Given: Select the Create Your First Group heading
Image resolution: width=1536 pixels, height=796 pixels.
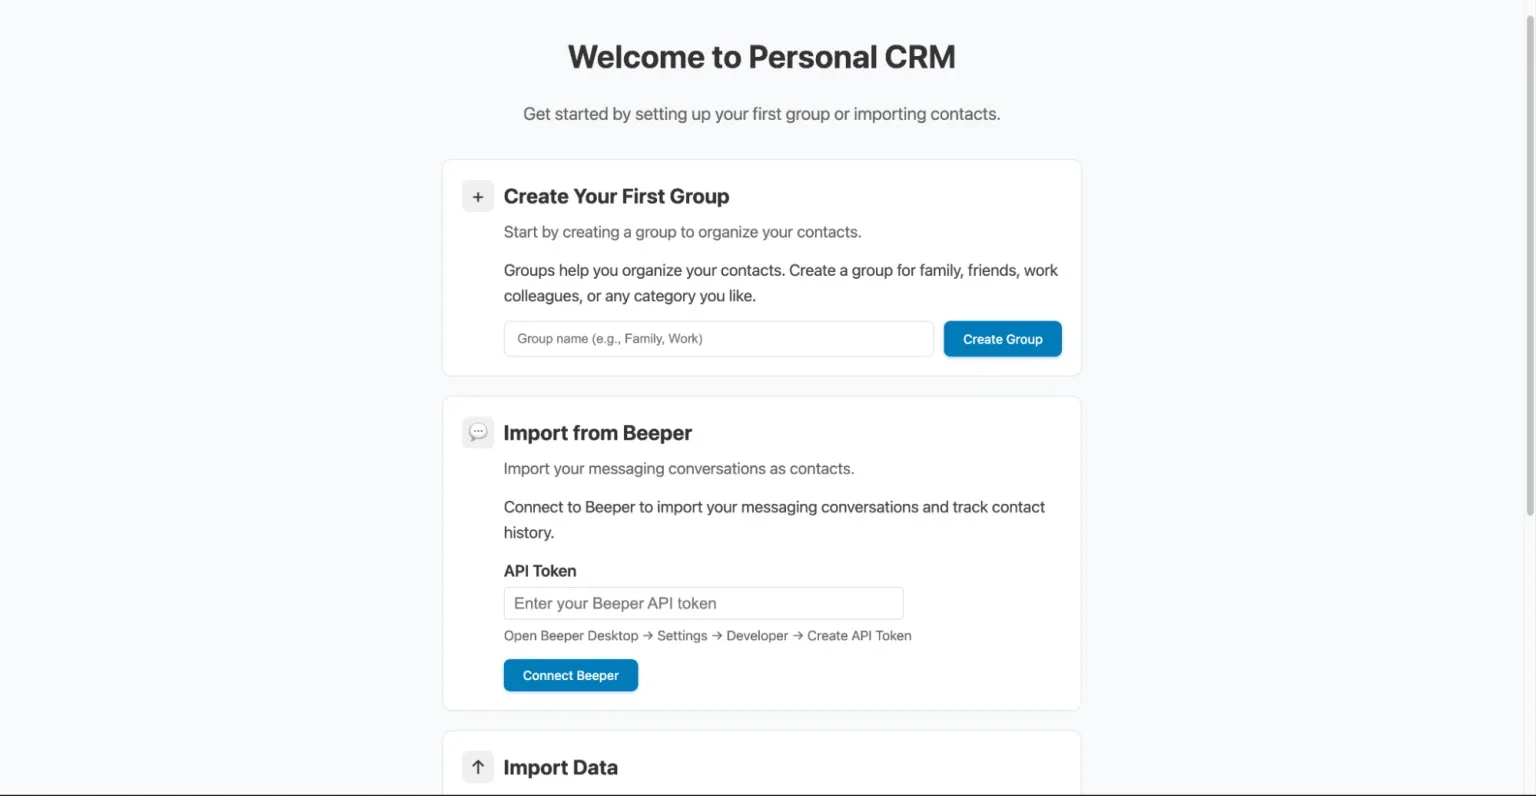Looking at the screenshot, I should [616, 197].
